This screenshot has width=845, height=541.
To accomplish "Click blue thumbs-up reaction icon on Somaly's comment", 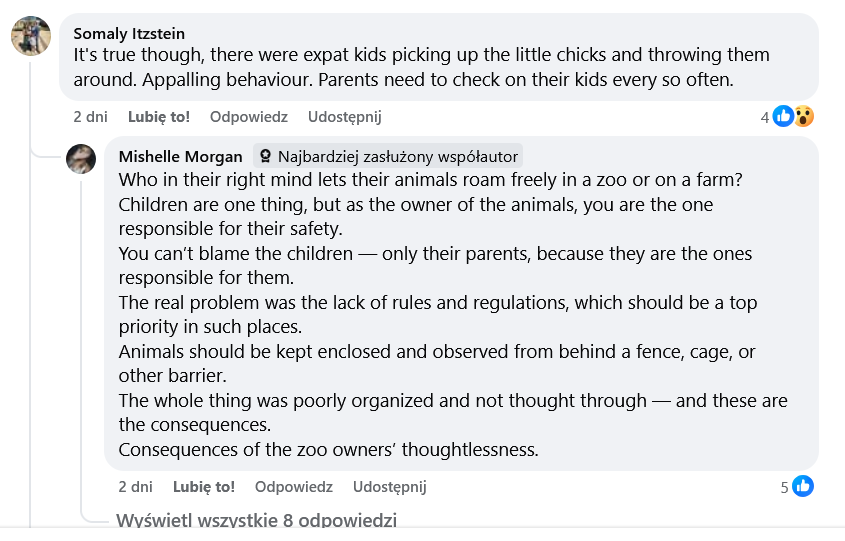I will [784, 117].
